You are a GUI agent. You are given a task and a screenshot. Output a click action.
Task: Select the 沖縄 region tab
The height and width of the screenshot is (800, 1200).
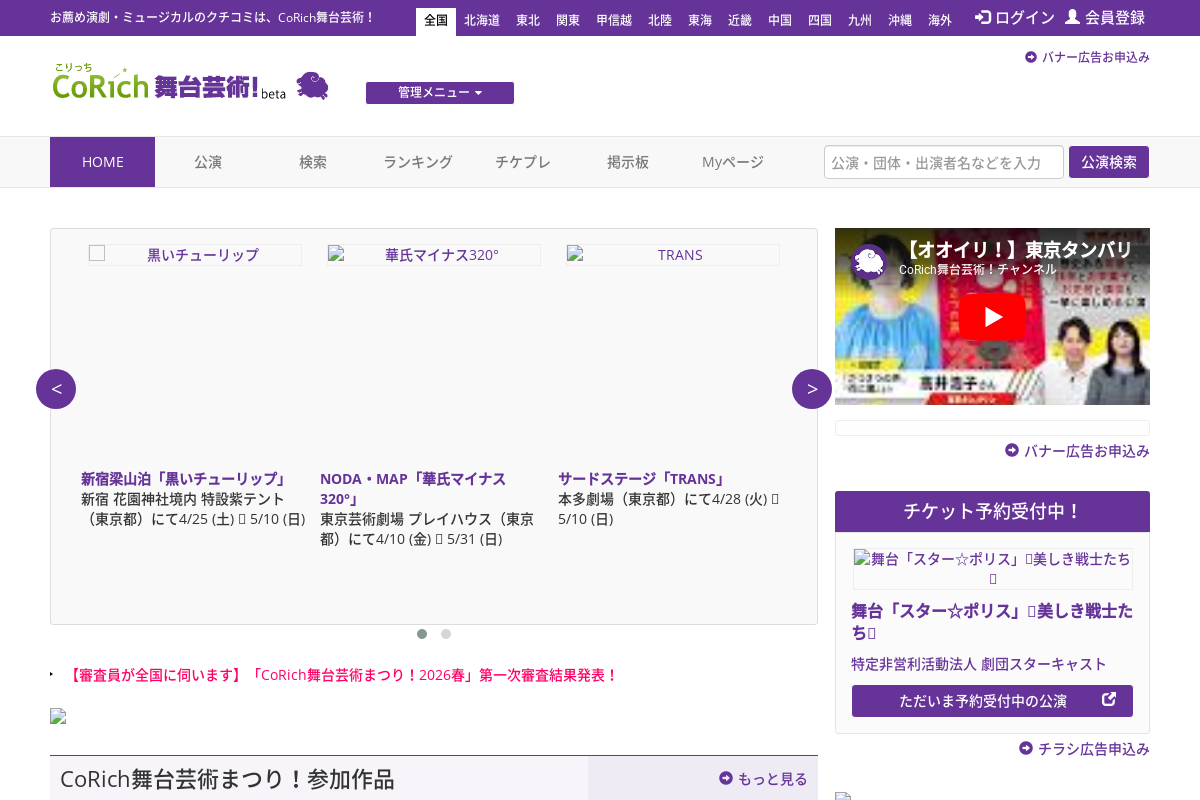900,21
